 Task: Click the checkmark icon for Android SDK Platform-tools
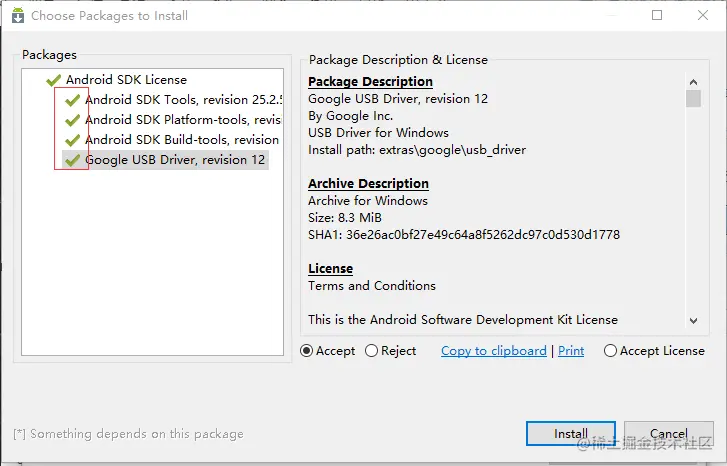(x=72, y=120)
